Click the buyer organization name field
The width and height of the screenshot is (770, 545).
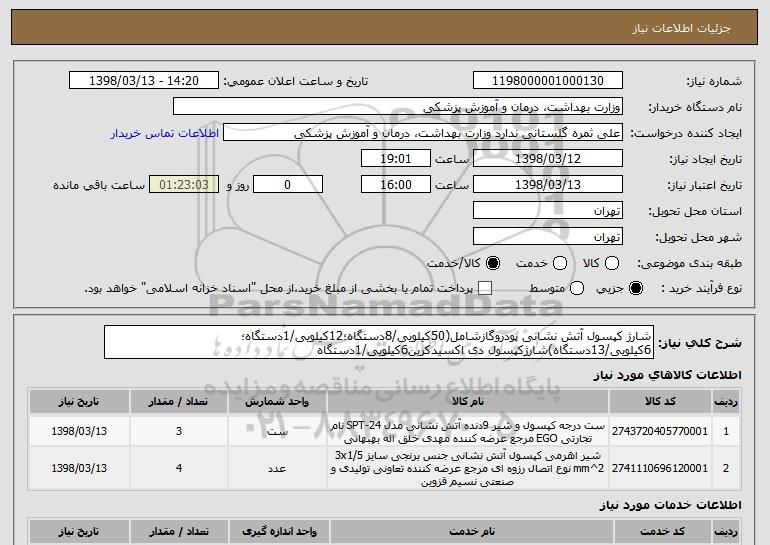click(x=398, y=107)
